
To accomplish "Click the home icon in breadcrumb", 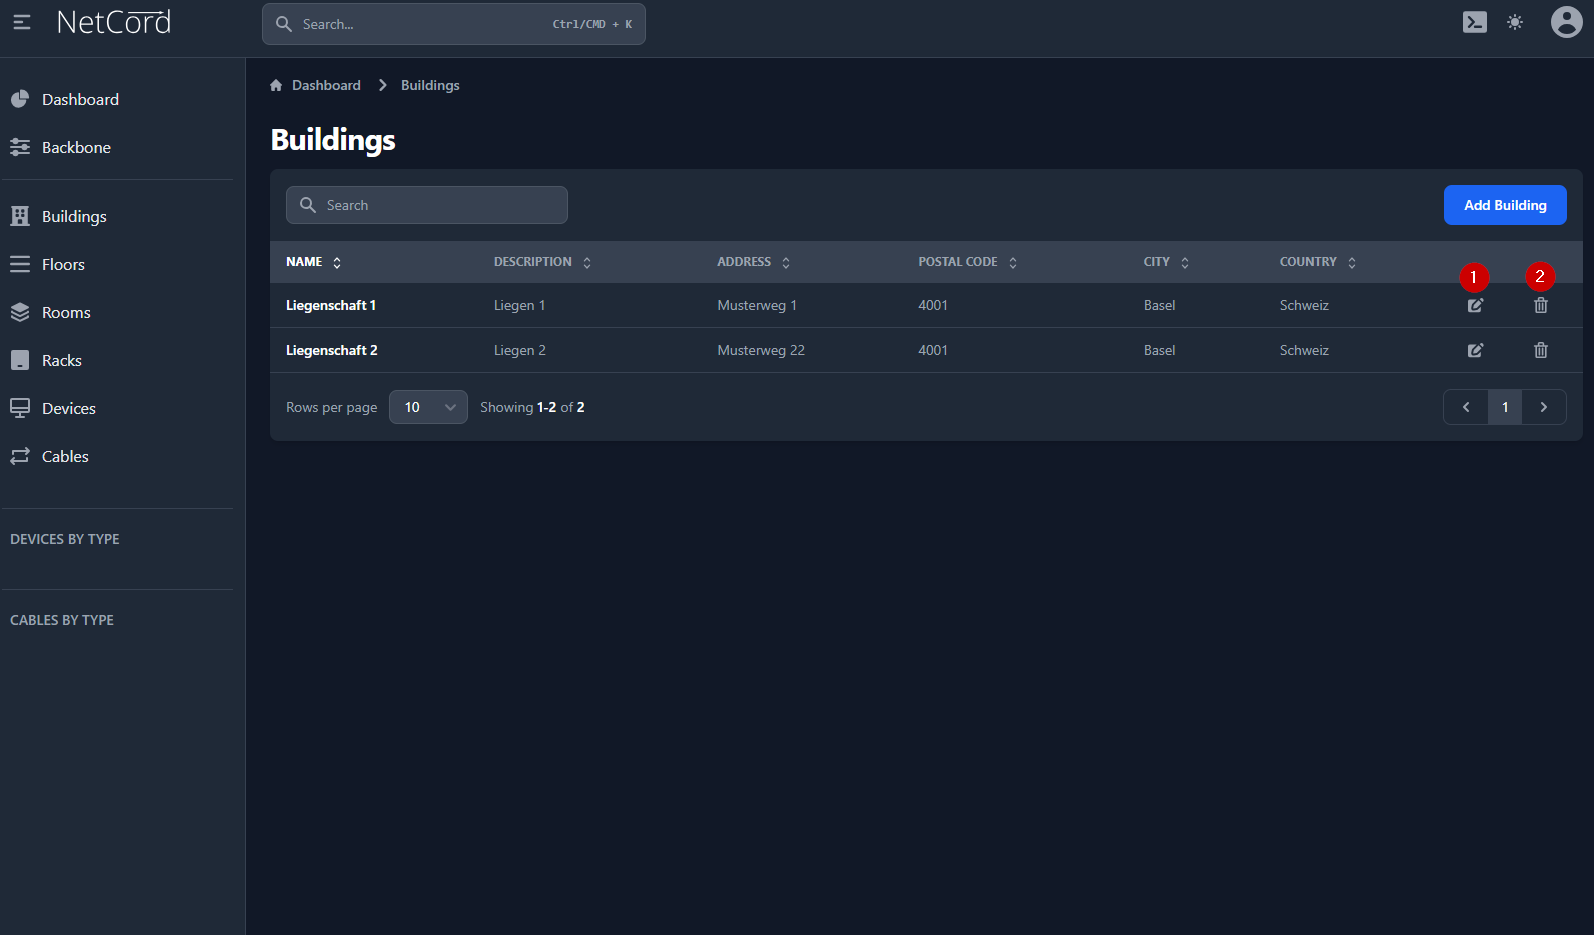I will tap(276, 86).
